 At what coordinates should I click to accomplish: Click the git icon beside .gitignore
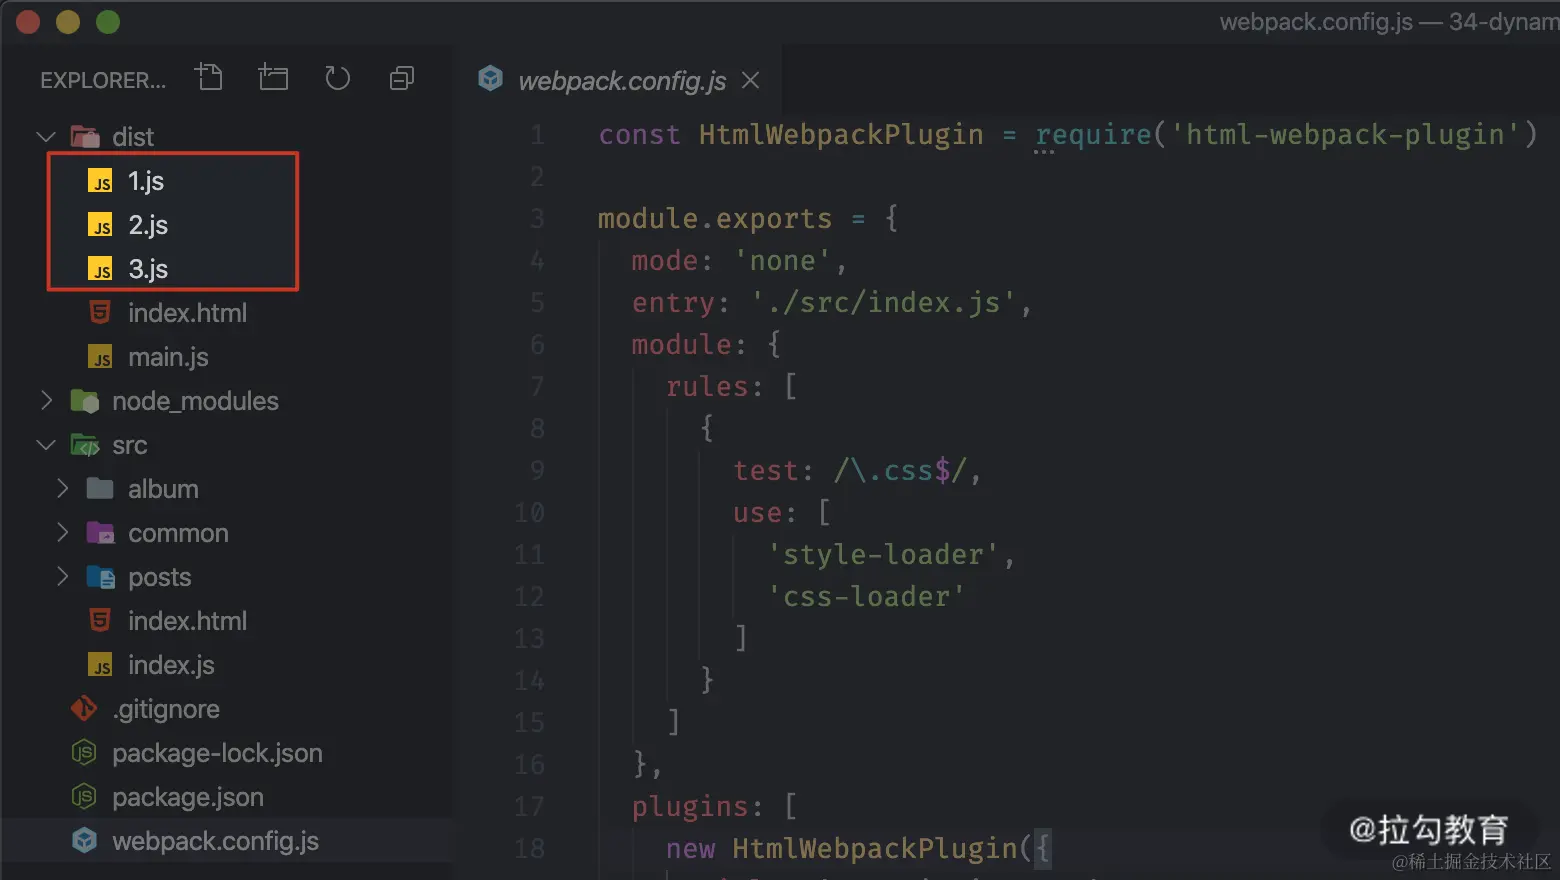click(84, 709)
